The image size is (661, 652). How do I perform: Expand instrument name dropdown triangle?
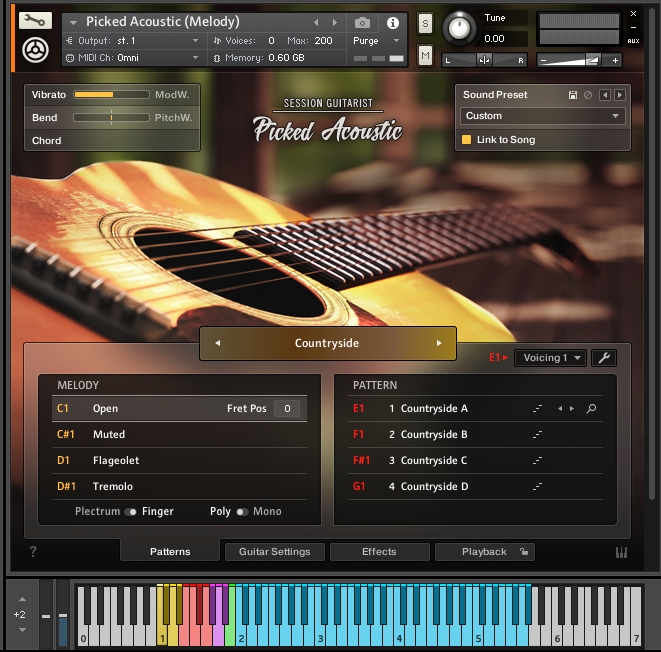[73, 23]
